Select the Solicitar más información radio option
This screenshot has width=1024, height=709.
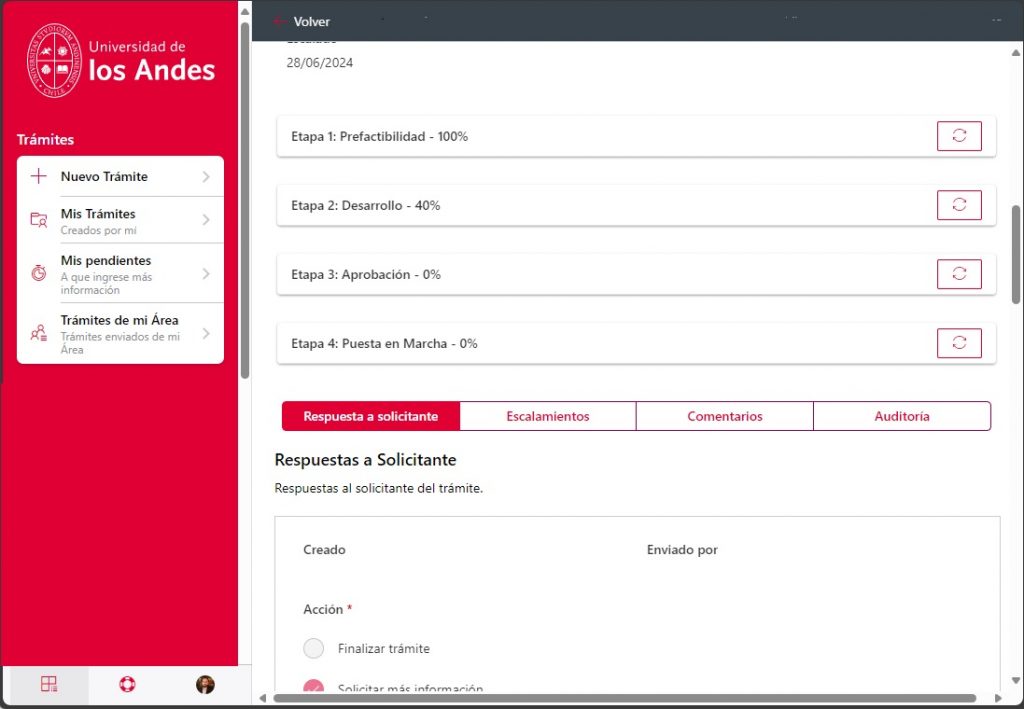pos(313,687)
